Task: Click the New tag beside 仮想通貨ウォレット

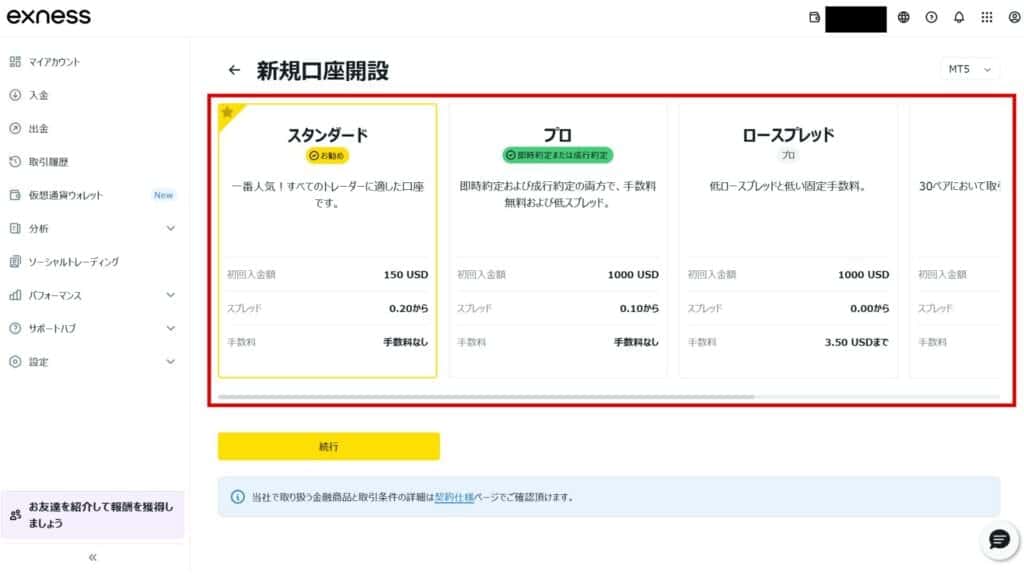Action: pyautogui.click(x=163, y=195)
